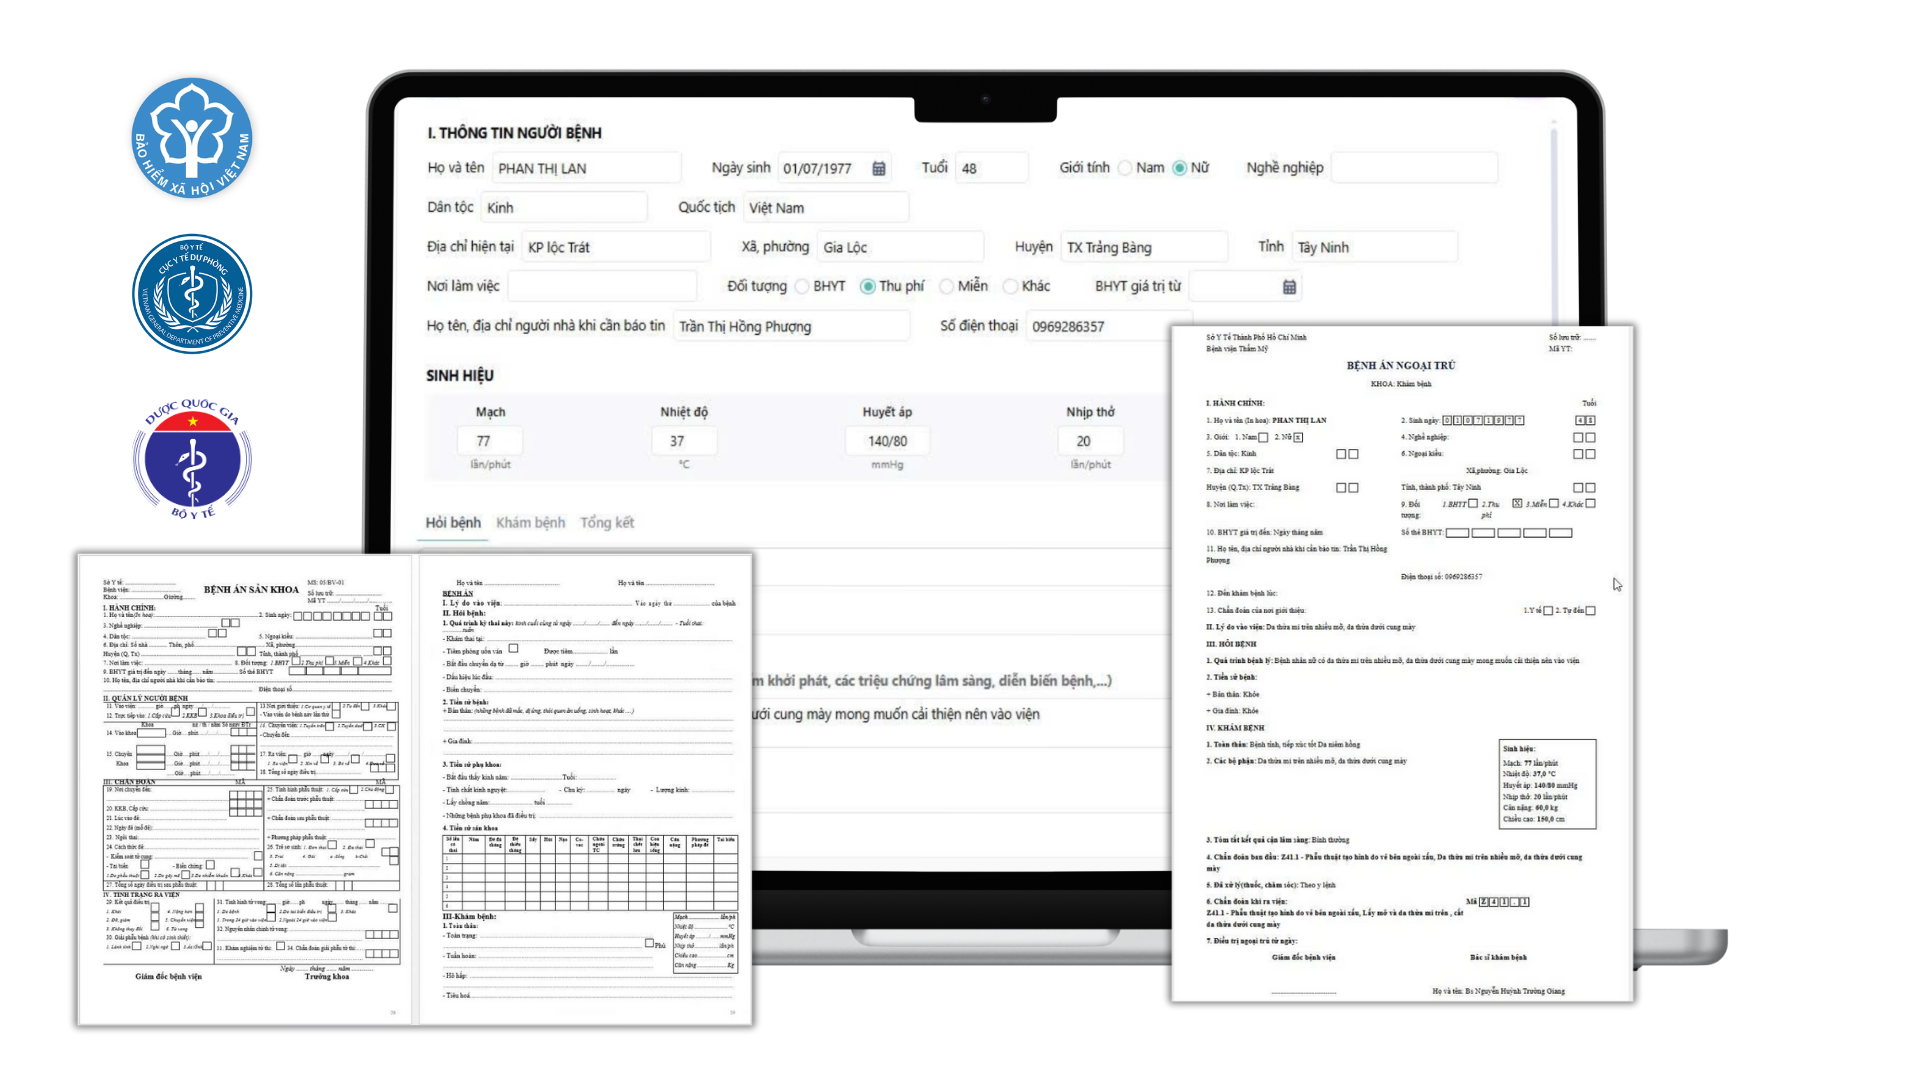Click the Dược Quốc Gia Bộ Y Tế logo

pos(192,460)
